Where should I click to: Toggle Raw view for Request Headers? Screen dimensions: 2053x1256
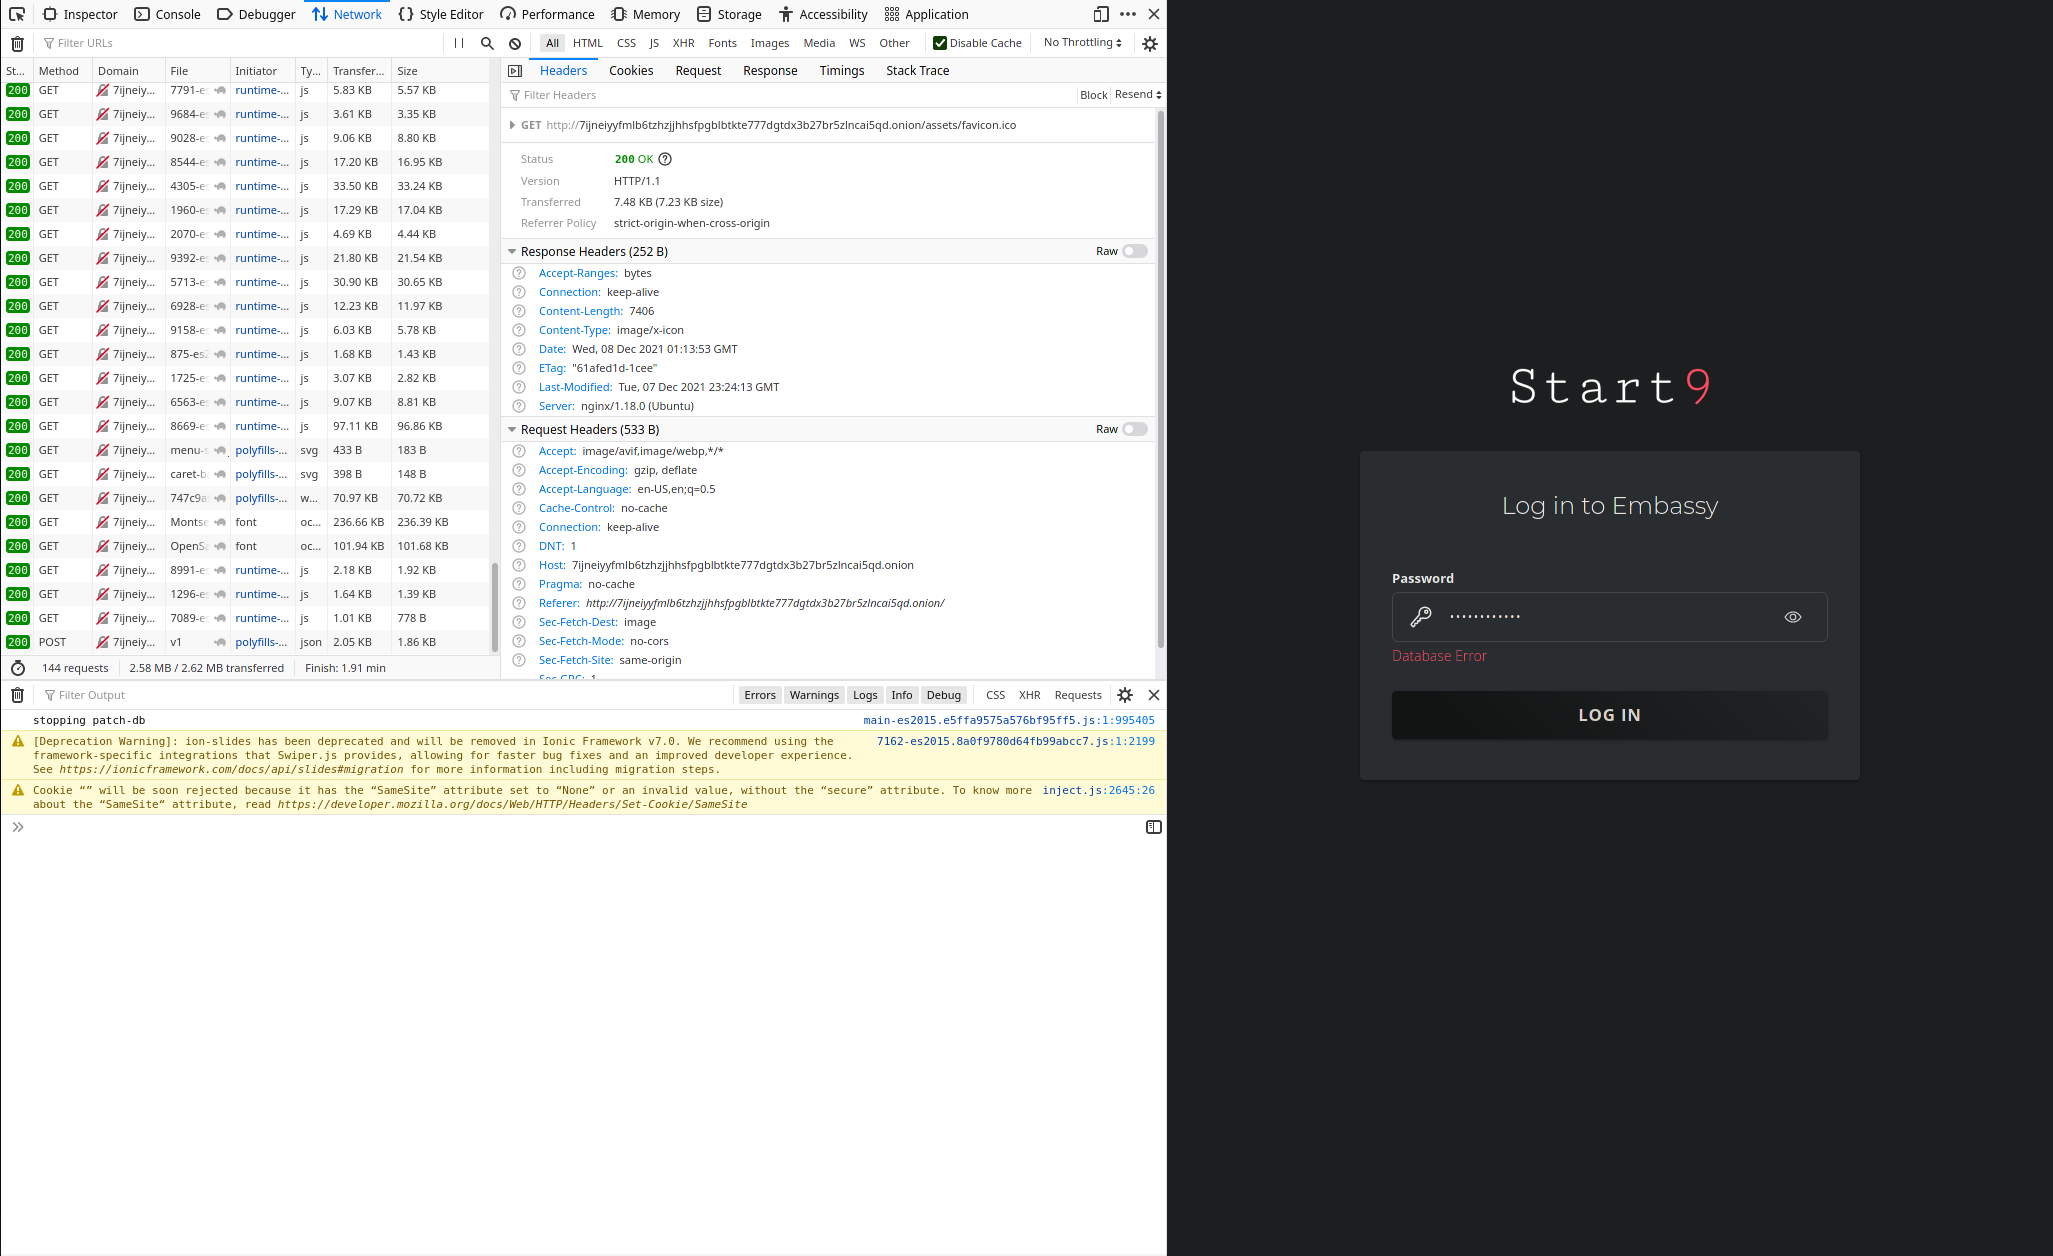[1134, 429]
